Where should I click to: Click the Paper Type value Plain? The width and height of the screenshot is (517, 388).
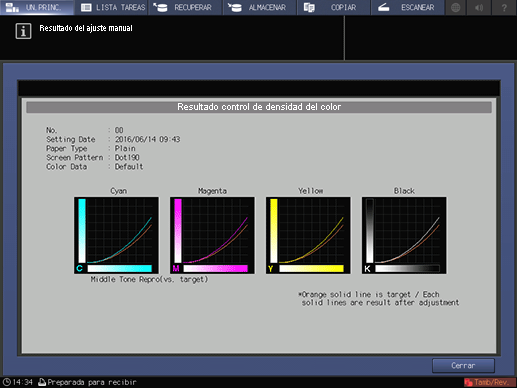[x=125, y=148]
